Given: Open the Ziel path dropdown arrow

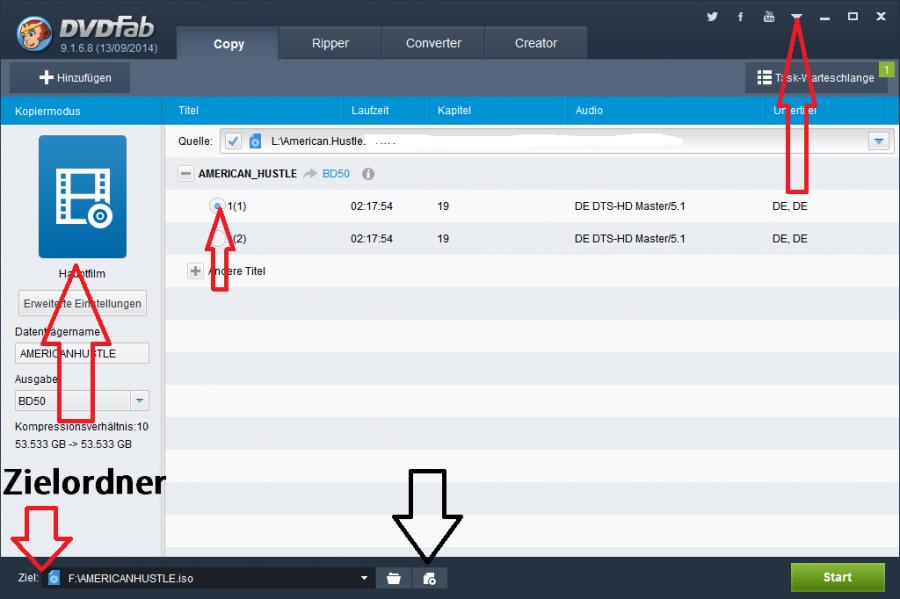Looking at the screenshot, I should (x=364, y=578).
